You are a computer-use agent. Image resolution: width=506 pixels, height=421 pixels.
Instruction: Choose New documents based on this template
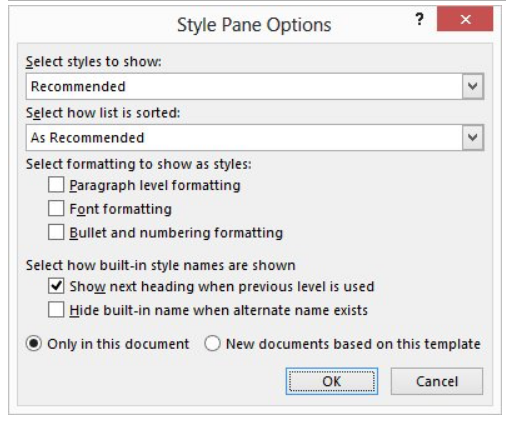coord(212,344)
